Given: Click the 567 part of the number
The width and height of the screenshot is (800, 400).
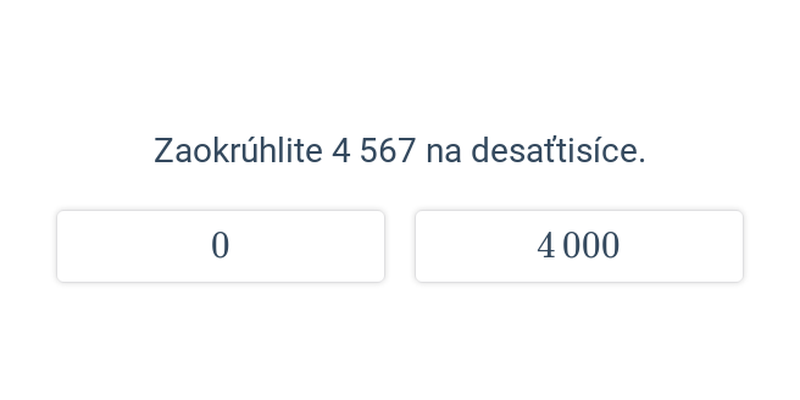Looking at the screenshot, I should click(x=388, y=151).
